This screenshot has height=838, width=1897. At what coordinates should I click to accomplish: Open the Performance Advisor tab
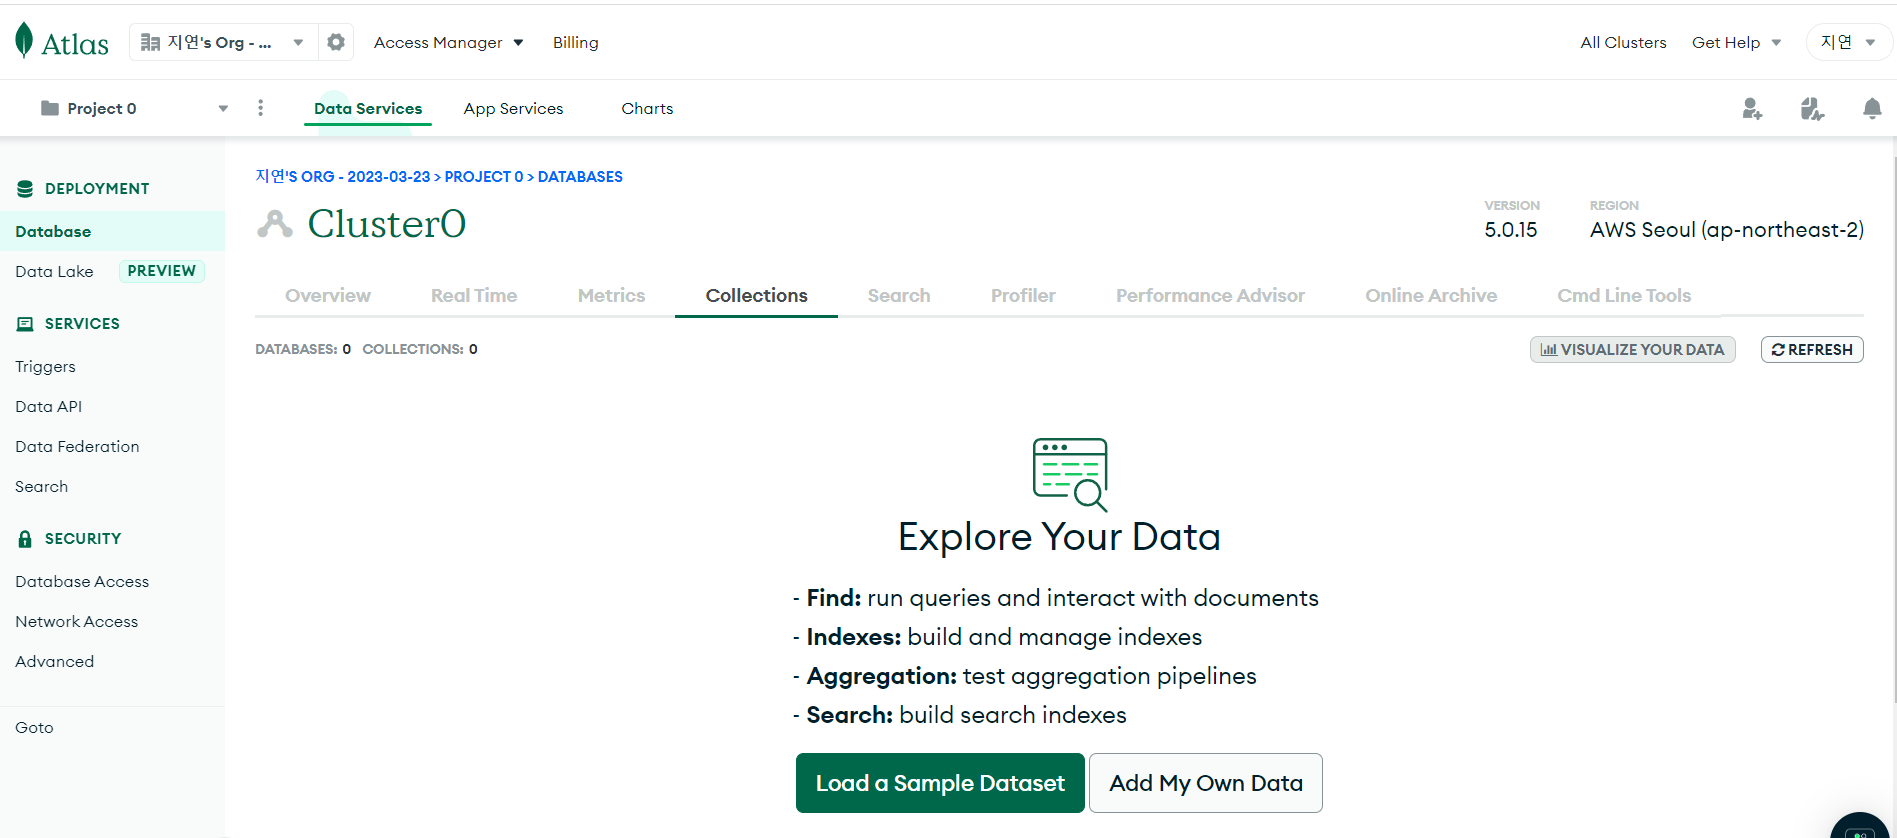1210,295
